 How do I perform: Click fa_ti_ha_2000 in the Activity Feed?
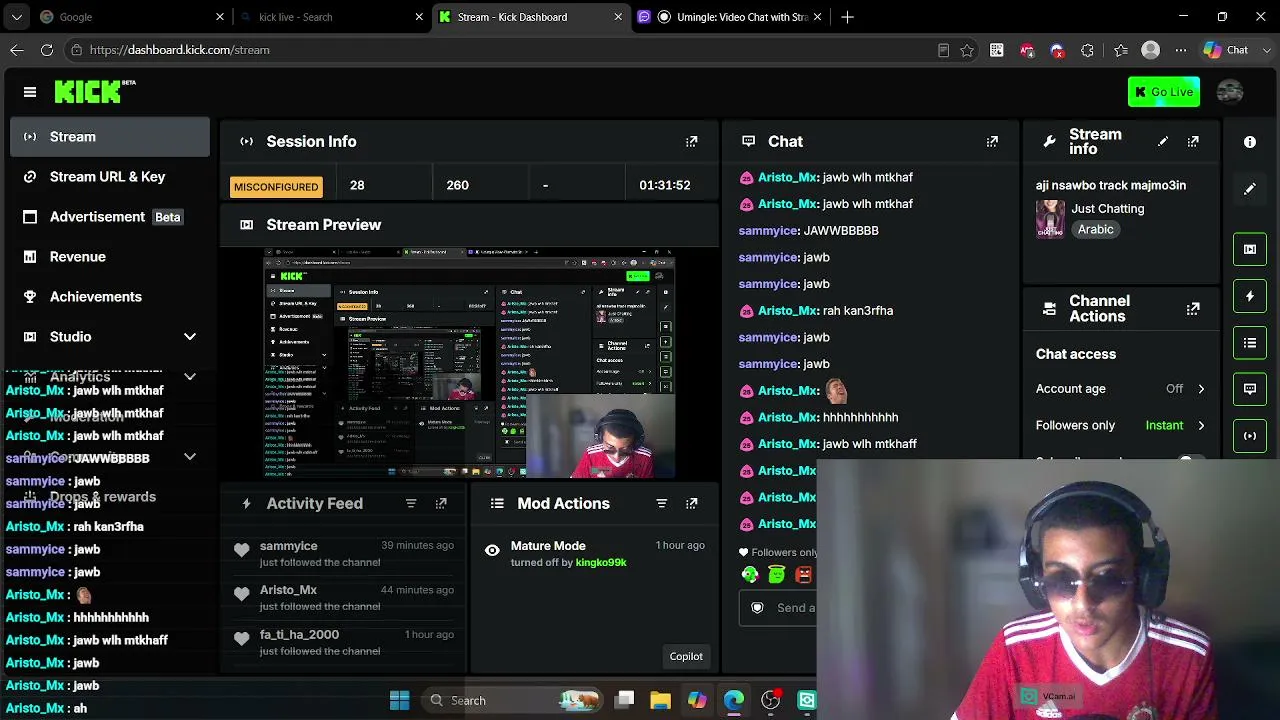click(x=299, y=635)
